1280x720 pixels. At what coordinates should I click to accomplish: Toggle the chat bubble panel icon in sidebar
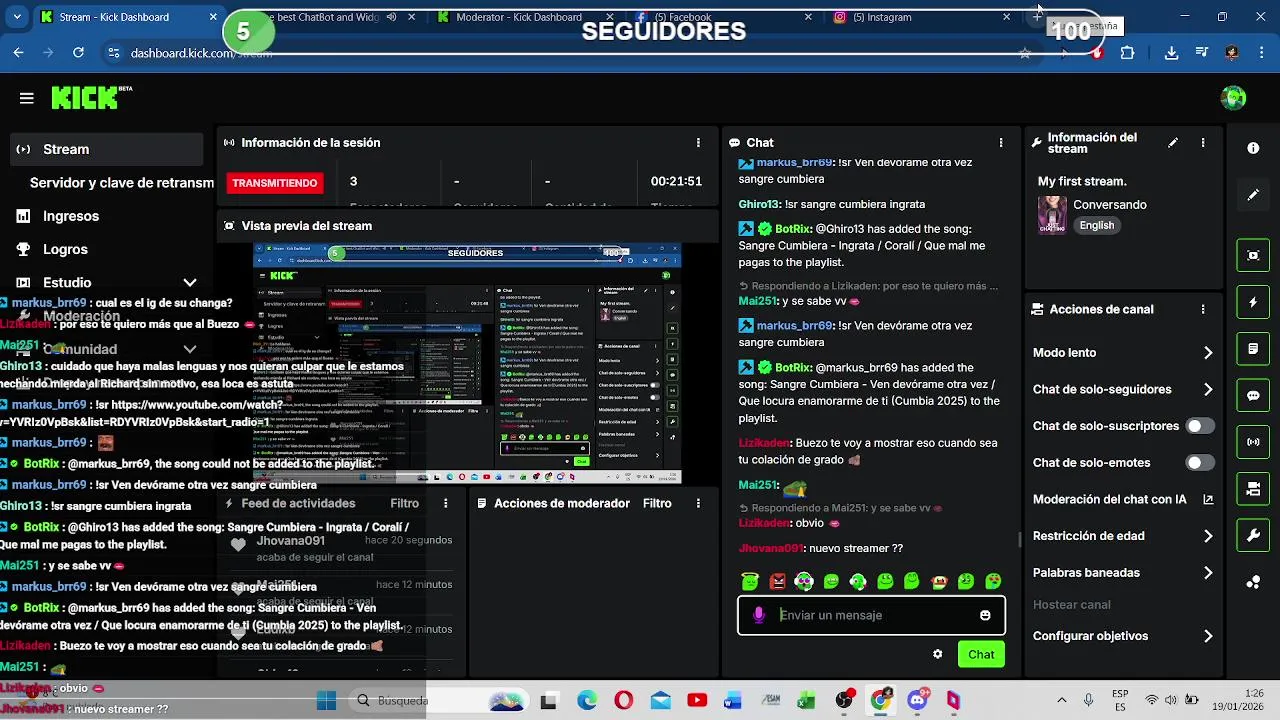coord(1253,395)
